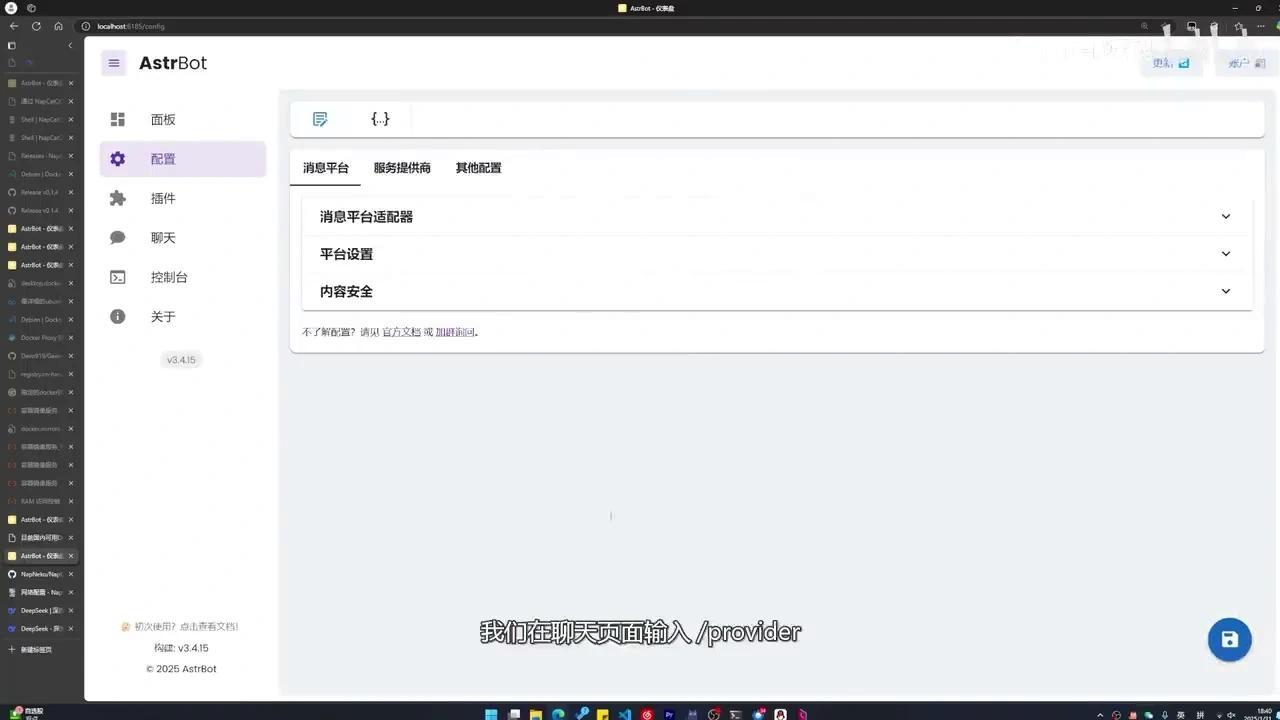Click the v3.4.15 version chip
The height and width of the screenshot is (720, 1280).
click(x=181, y=360)
